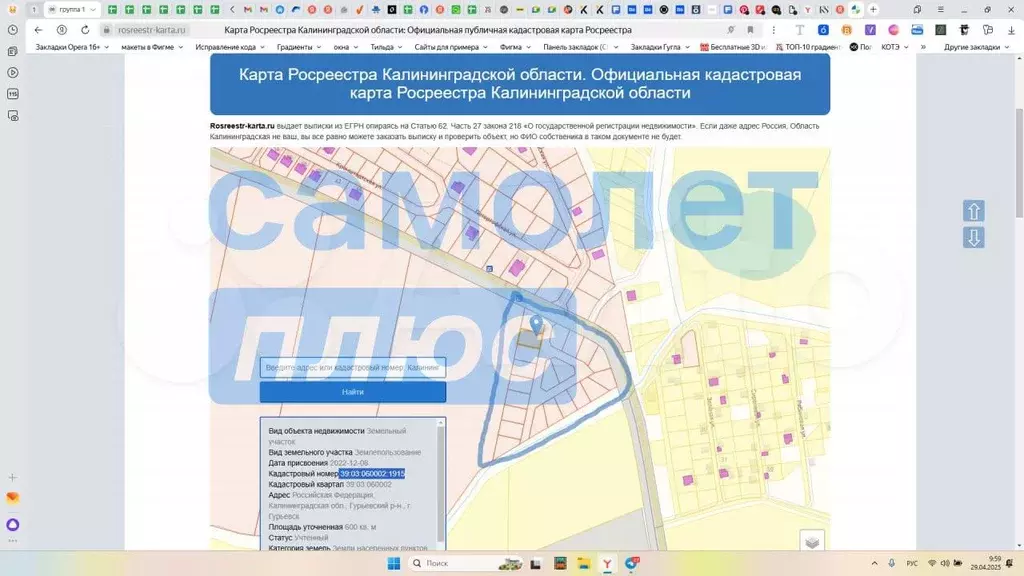Click the page scroll-up arrow button

[x=974, y=211]
